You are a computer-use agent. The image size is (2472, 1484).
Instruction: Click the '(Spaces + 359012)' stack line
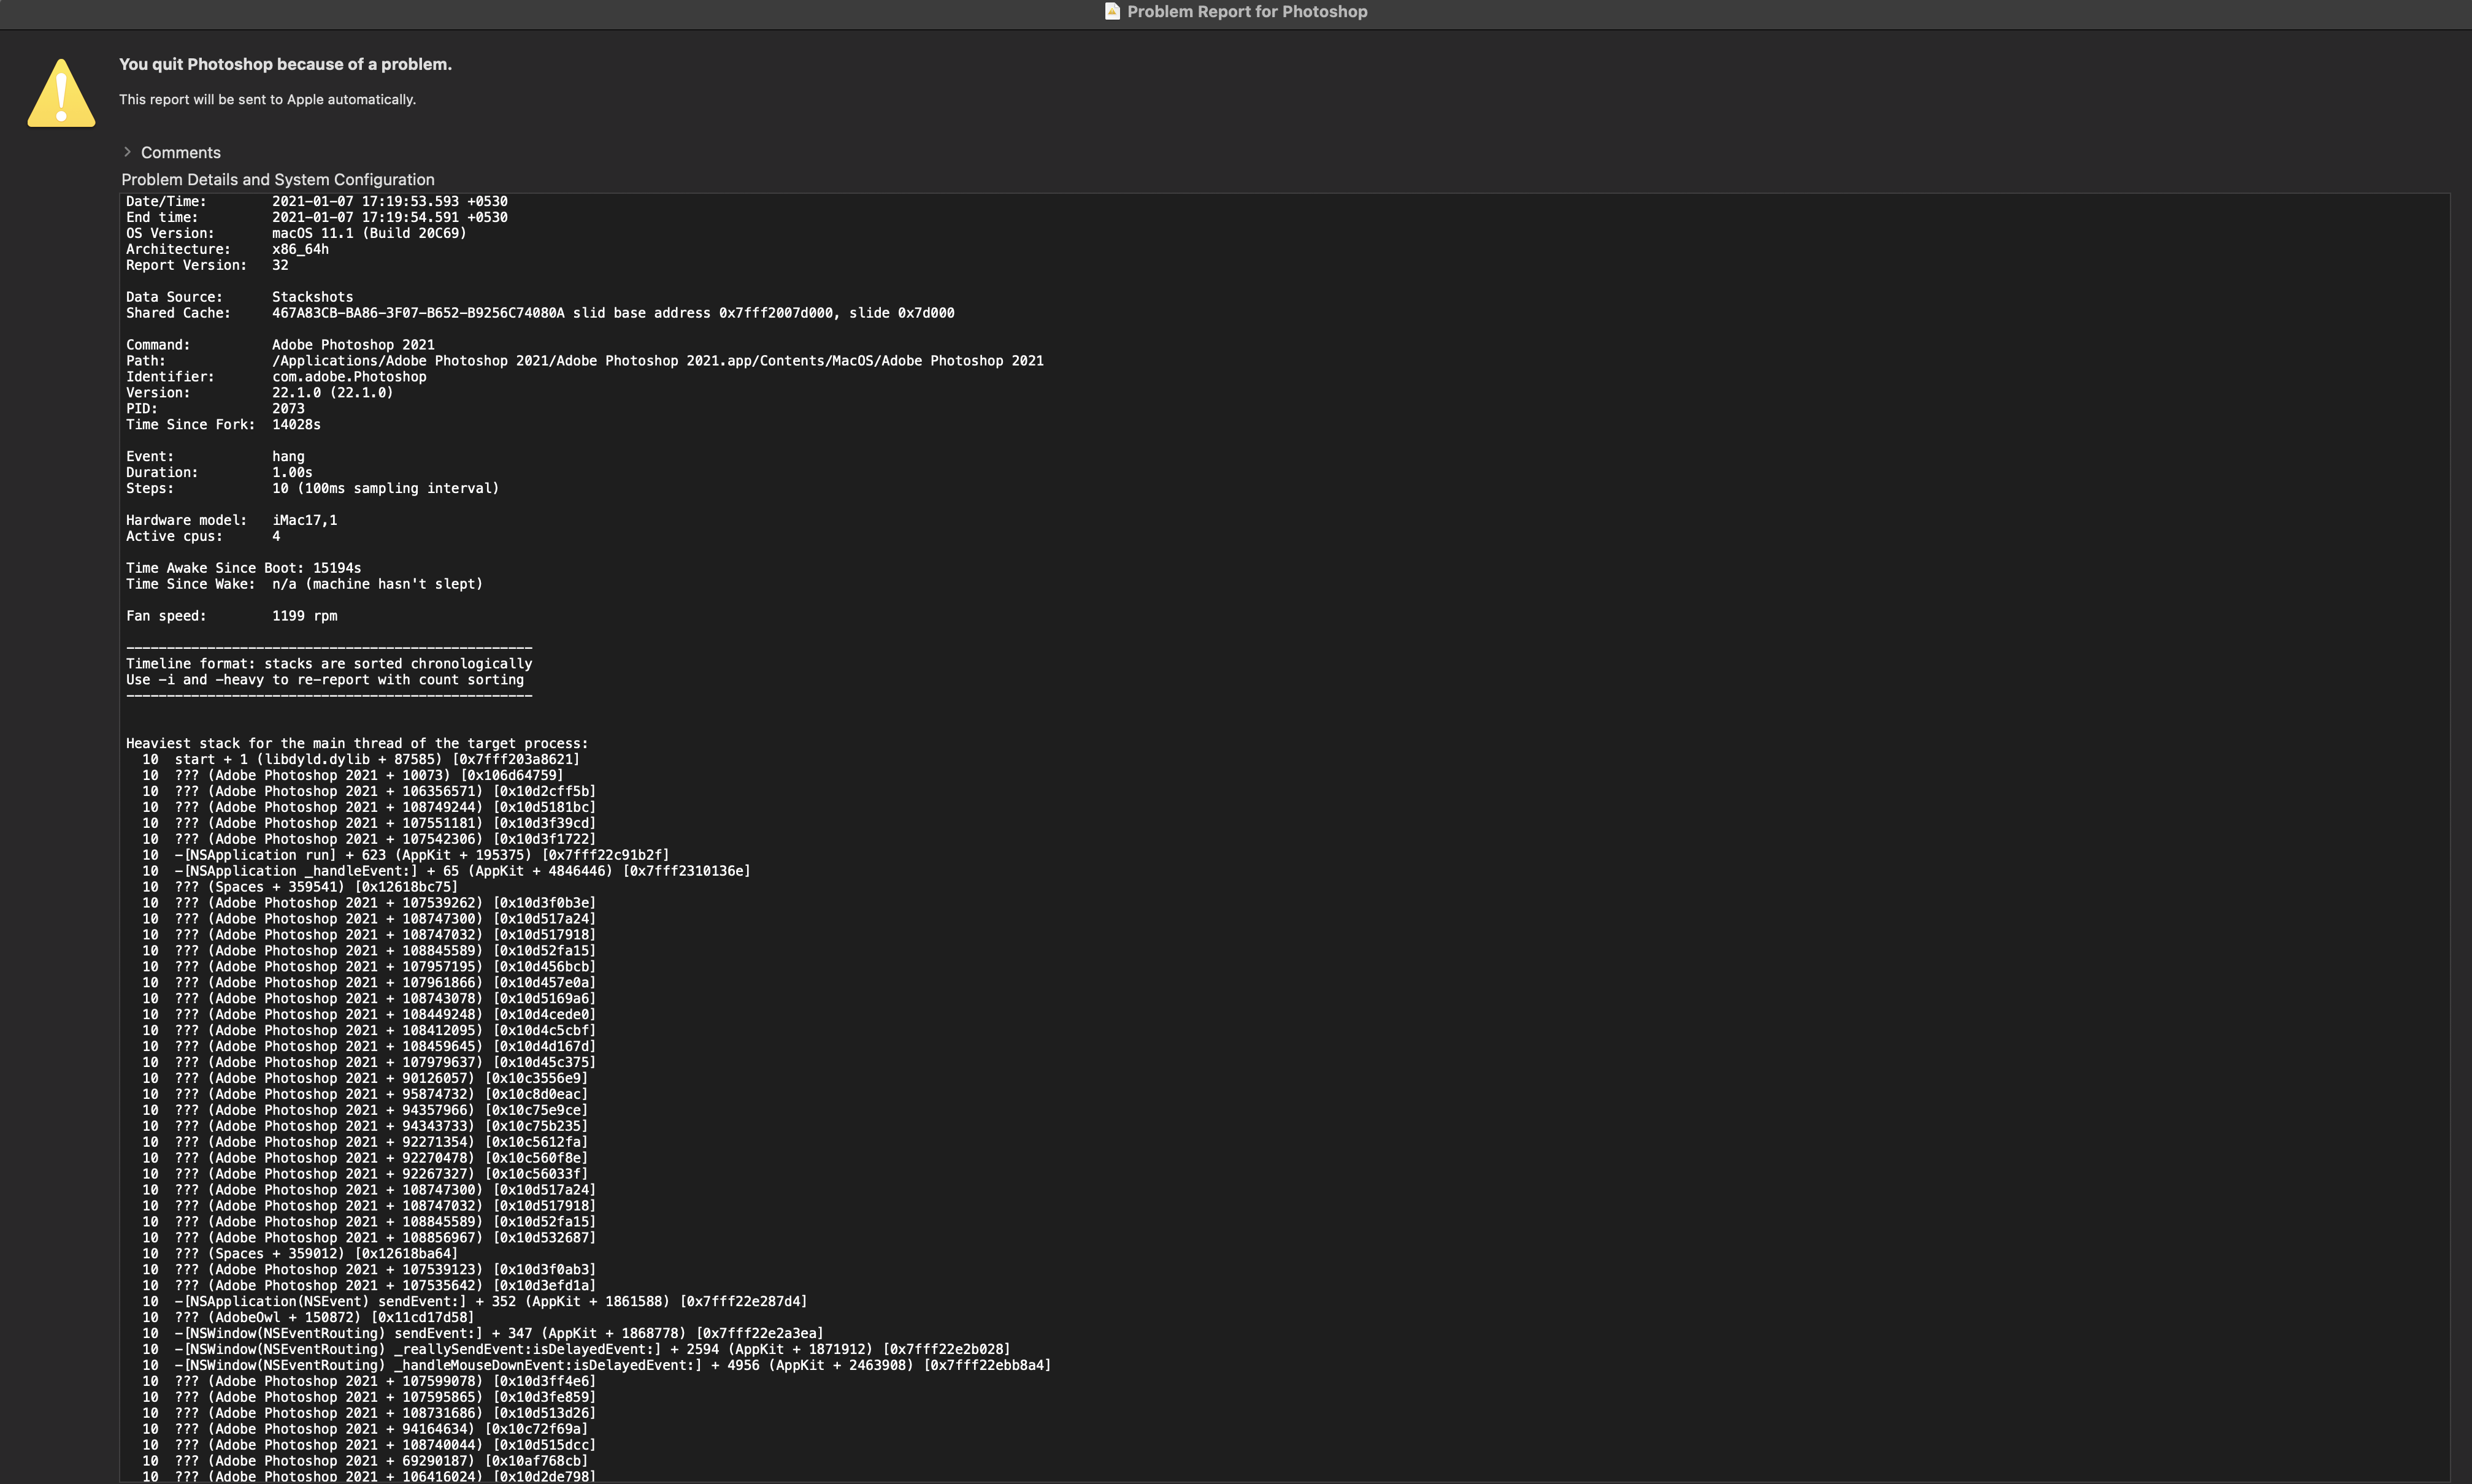coord(300,1253)
